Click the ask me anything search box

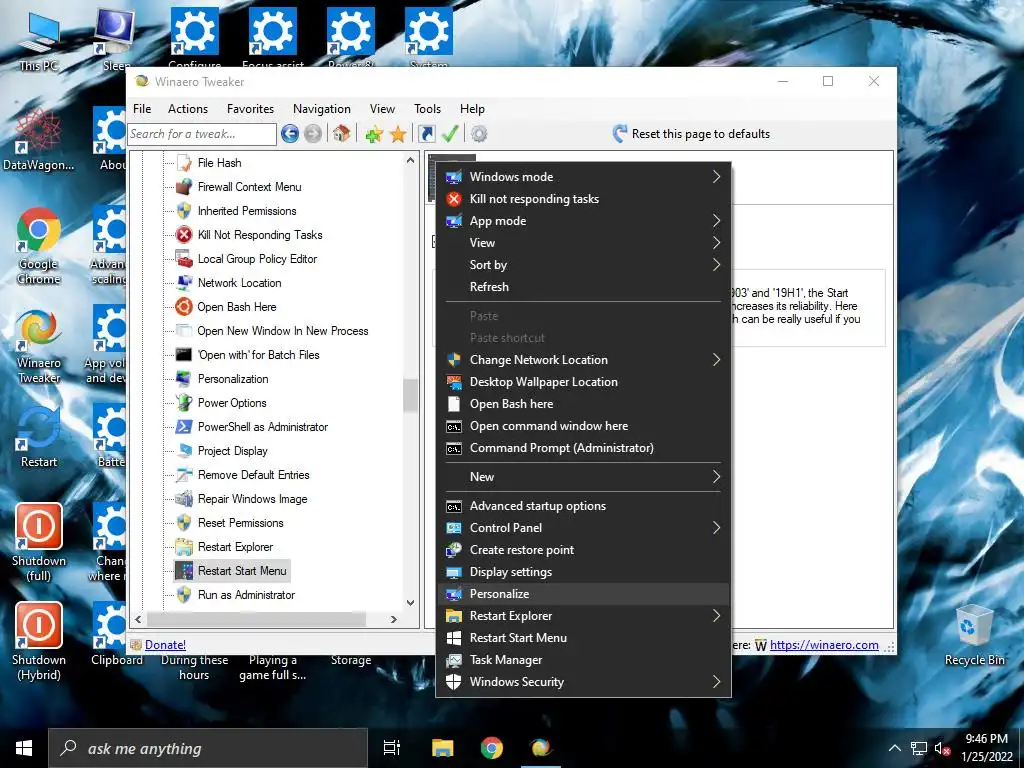click(208, 748)
